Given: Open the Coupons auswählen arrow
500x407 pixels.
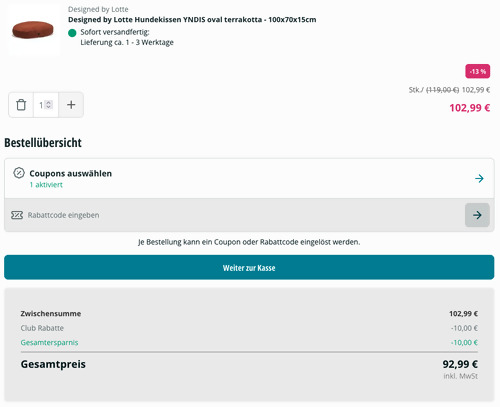Looking at the screenshot, I should point(479,178).
